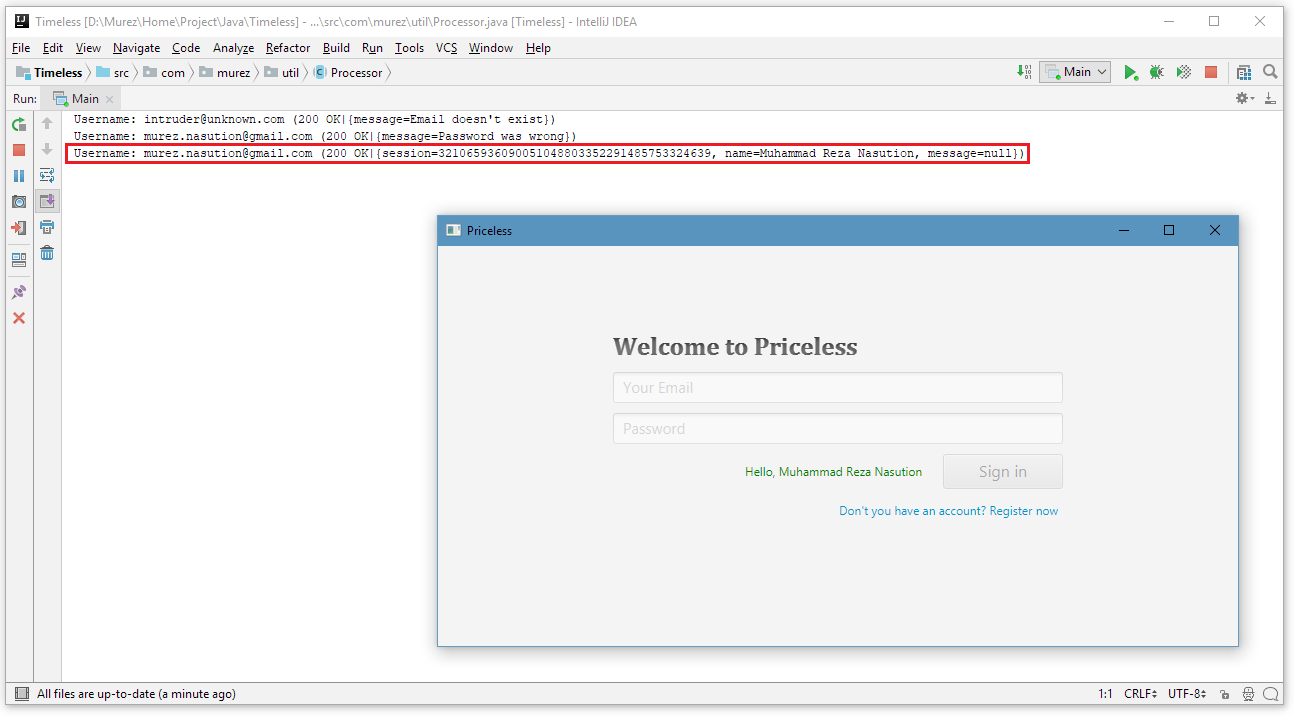Open the Navigate menu

click(136, 48)
